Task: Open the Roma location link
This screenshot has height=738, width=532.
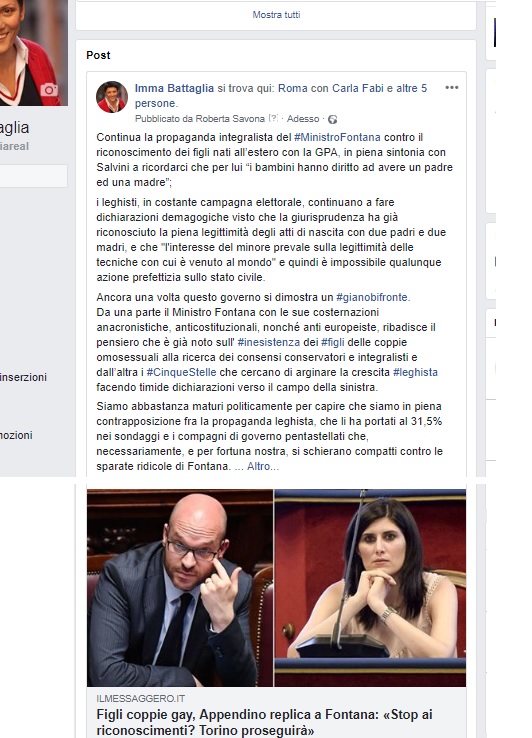Action: (292, 88)
